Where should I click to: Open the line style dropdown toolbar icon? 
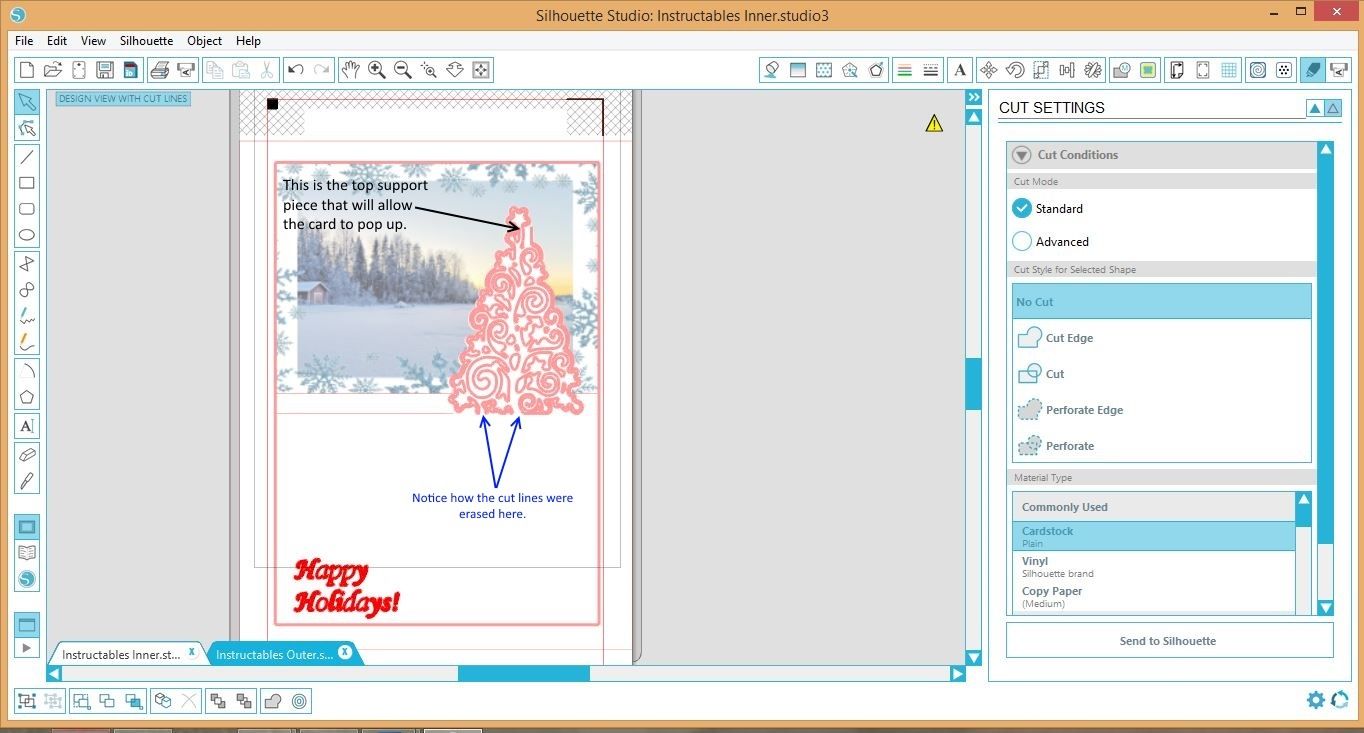pyautogui.click(x=930, y=70)
